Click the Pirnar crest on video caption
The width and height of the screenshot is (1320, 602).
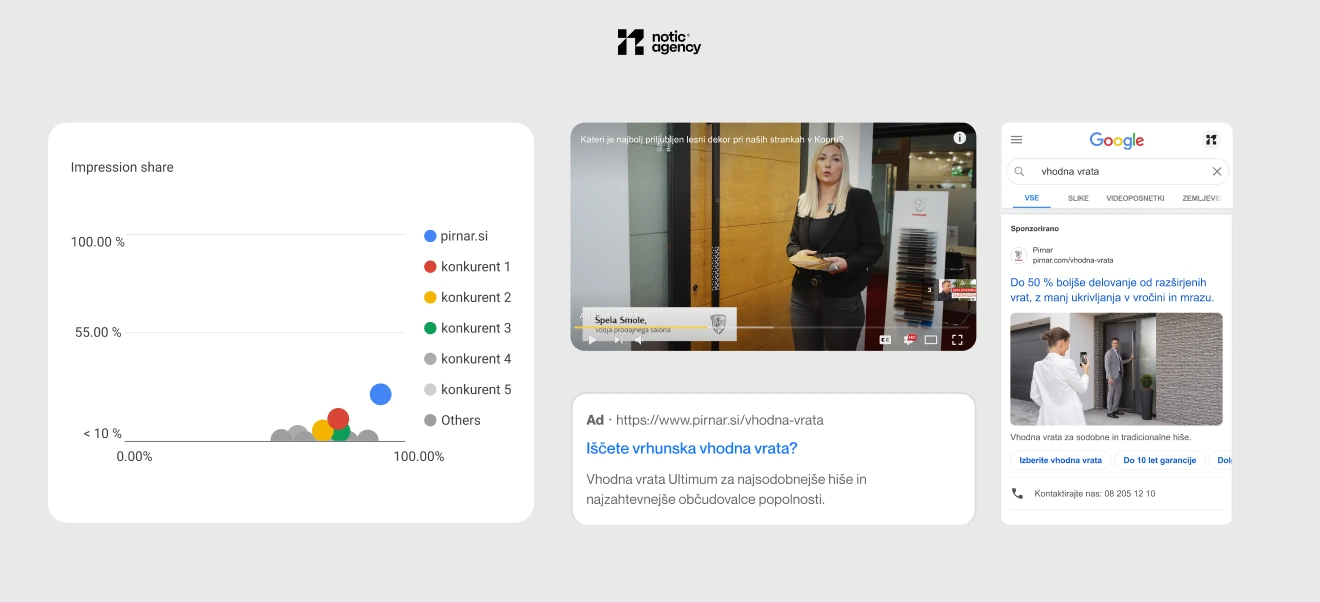click(717, 323)
